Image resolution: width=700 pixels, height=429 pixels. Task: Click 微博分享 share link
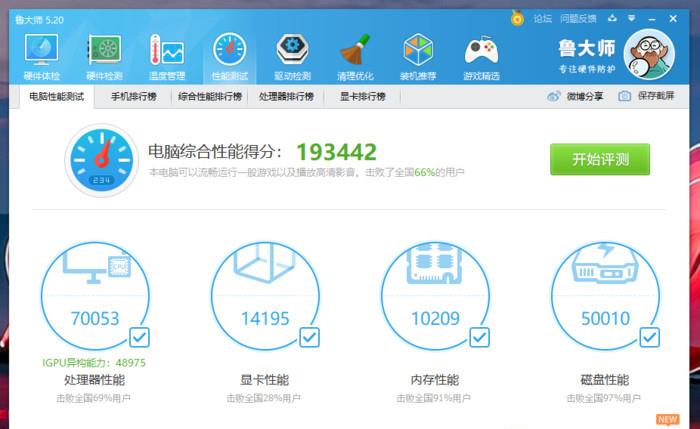click(x=575, y=97)
